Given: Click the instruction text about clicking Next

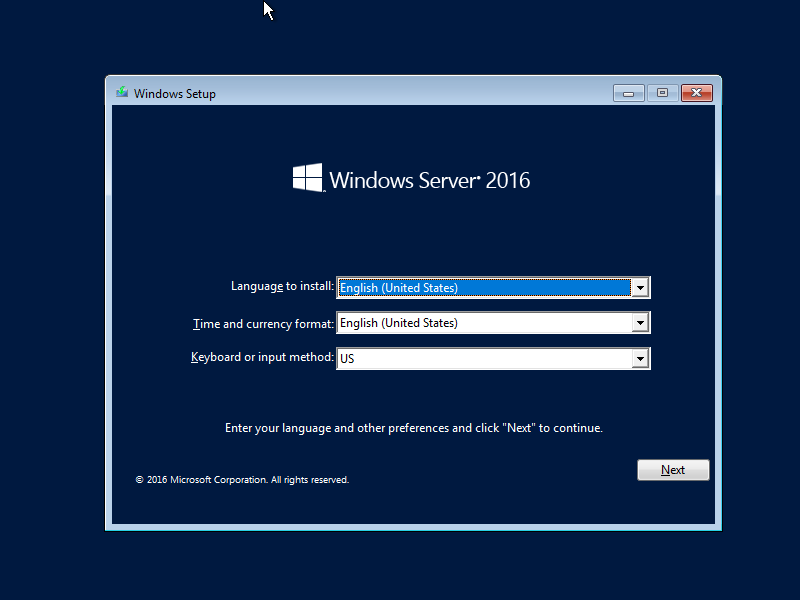Looking at the screenshot, I should tap(414, 427).
